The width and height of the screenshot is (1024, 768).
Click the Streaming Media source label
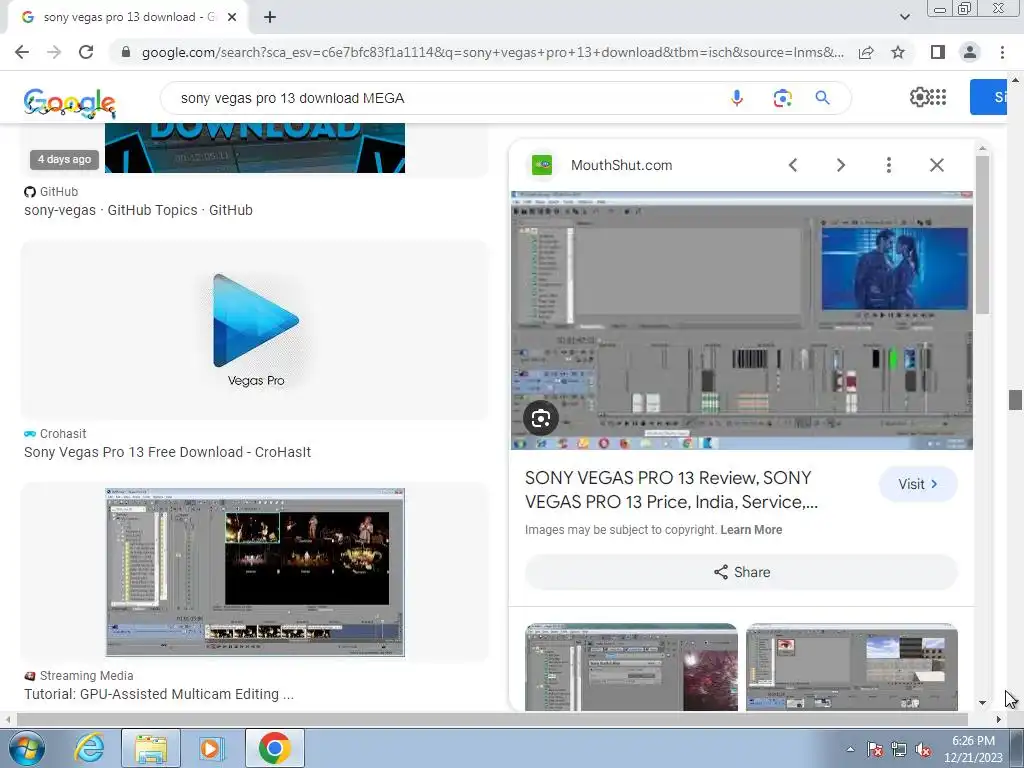pos(78,676)
